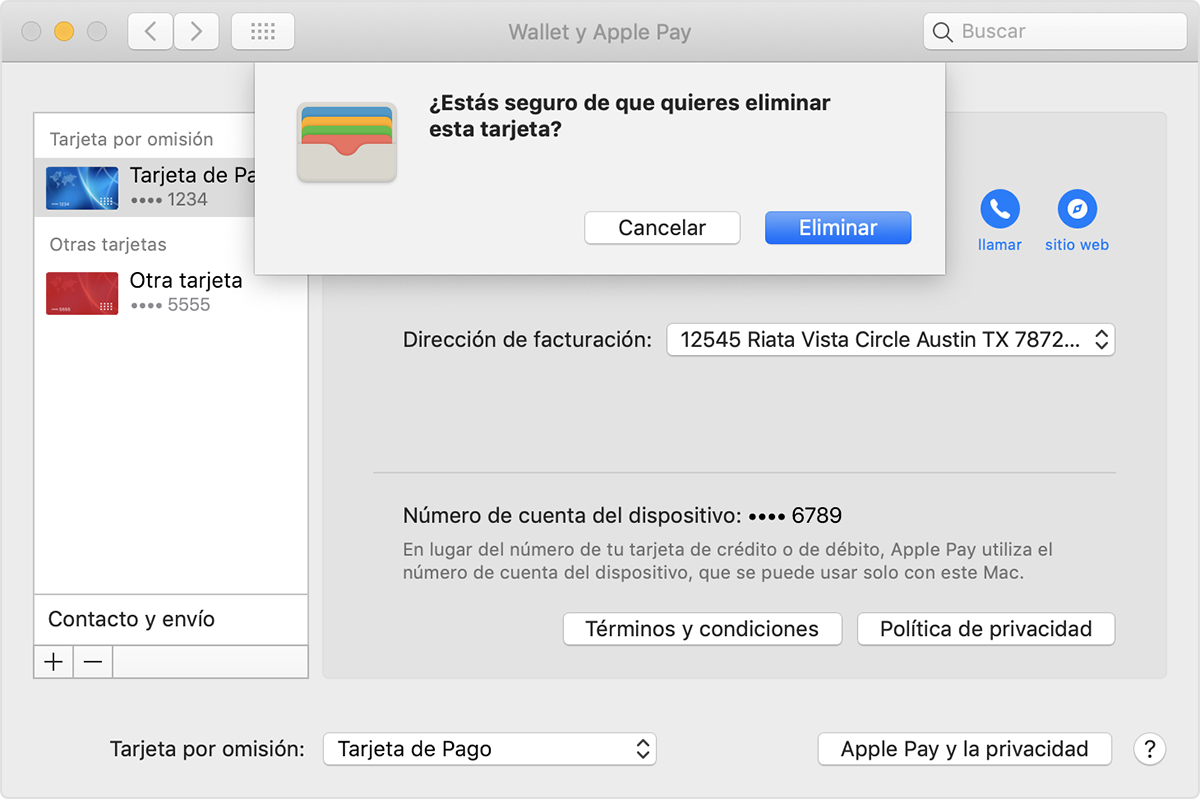Open Términos y condiciones
Viewport: 1200px width, 800px height.
click(x=702, y=629)
